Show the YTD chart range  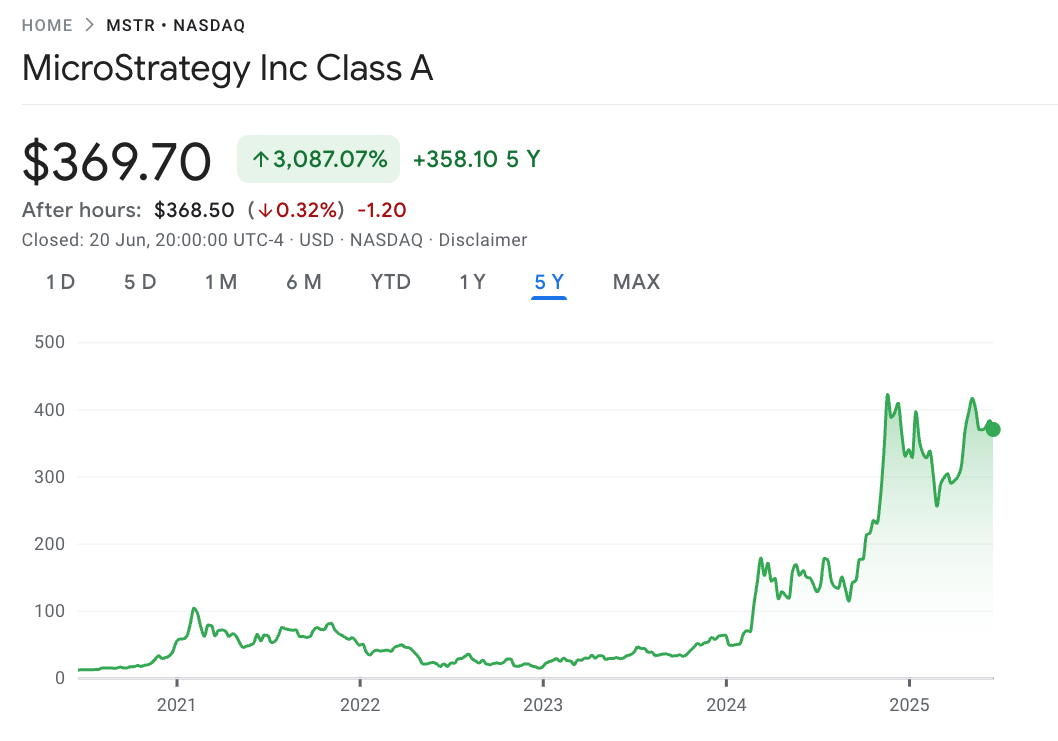point(390,282)
